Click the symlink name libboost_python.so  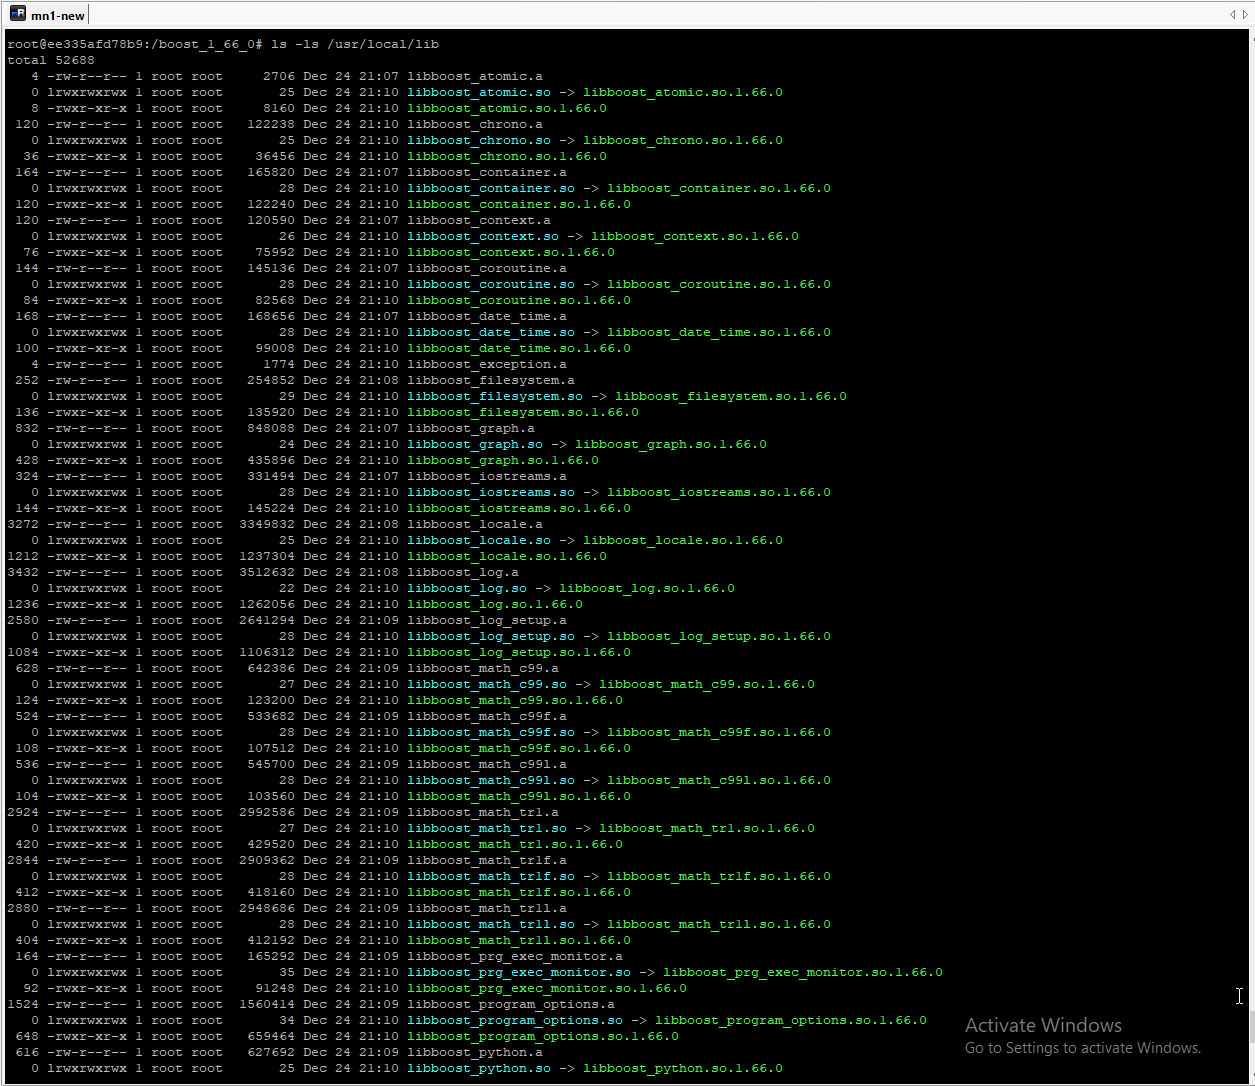coord(479,1068)
